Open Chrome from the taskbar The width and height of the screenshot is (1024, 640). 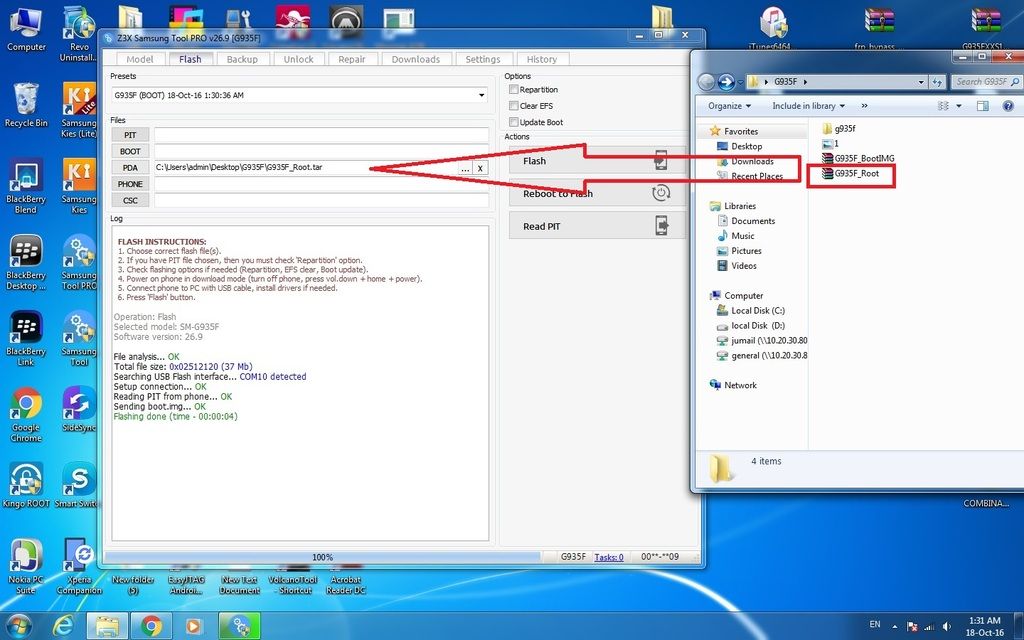pyautogui.click(x=151, y=626)
